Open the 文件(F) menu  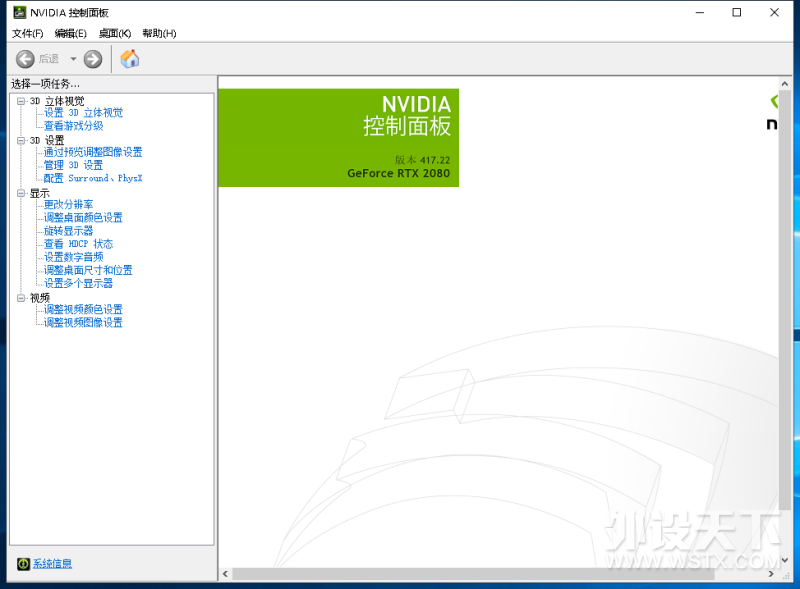[x=28, y=33]
